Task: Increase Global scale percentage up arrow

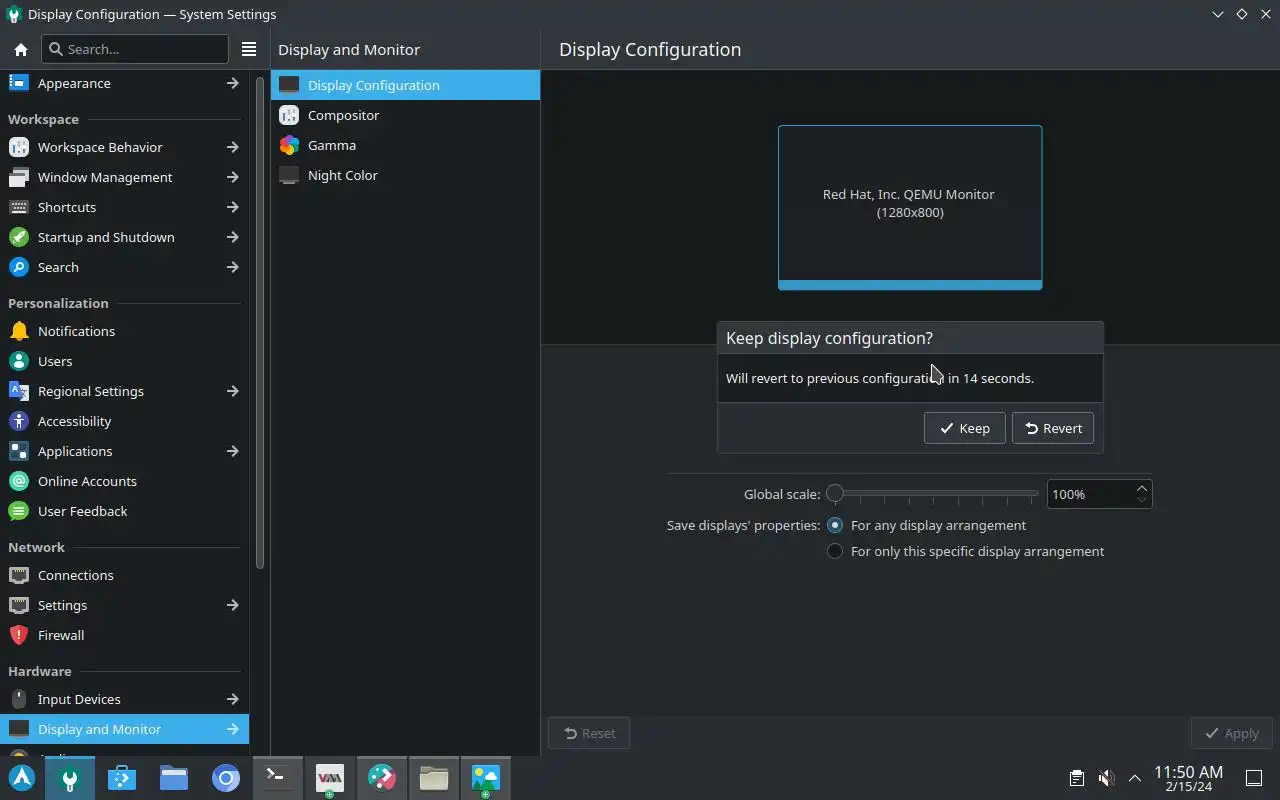Action: coord(1141,488)
